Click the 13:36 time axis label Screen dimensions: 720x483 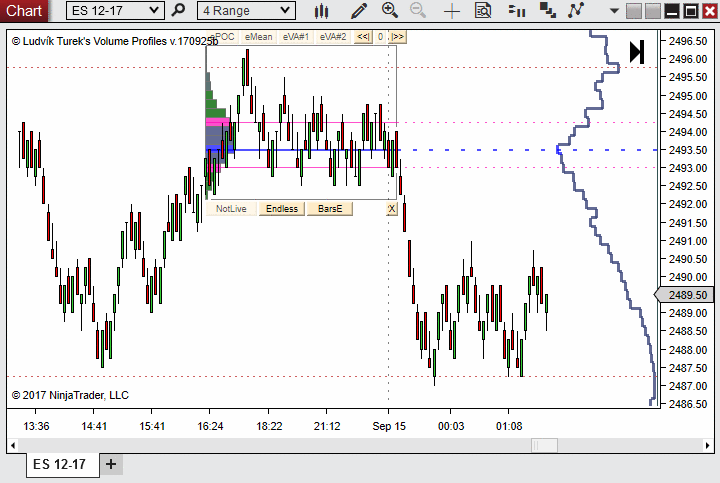pos(36,426)
